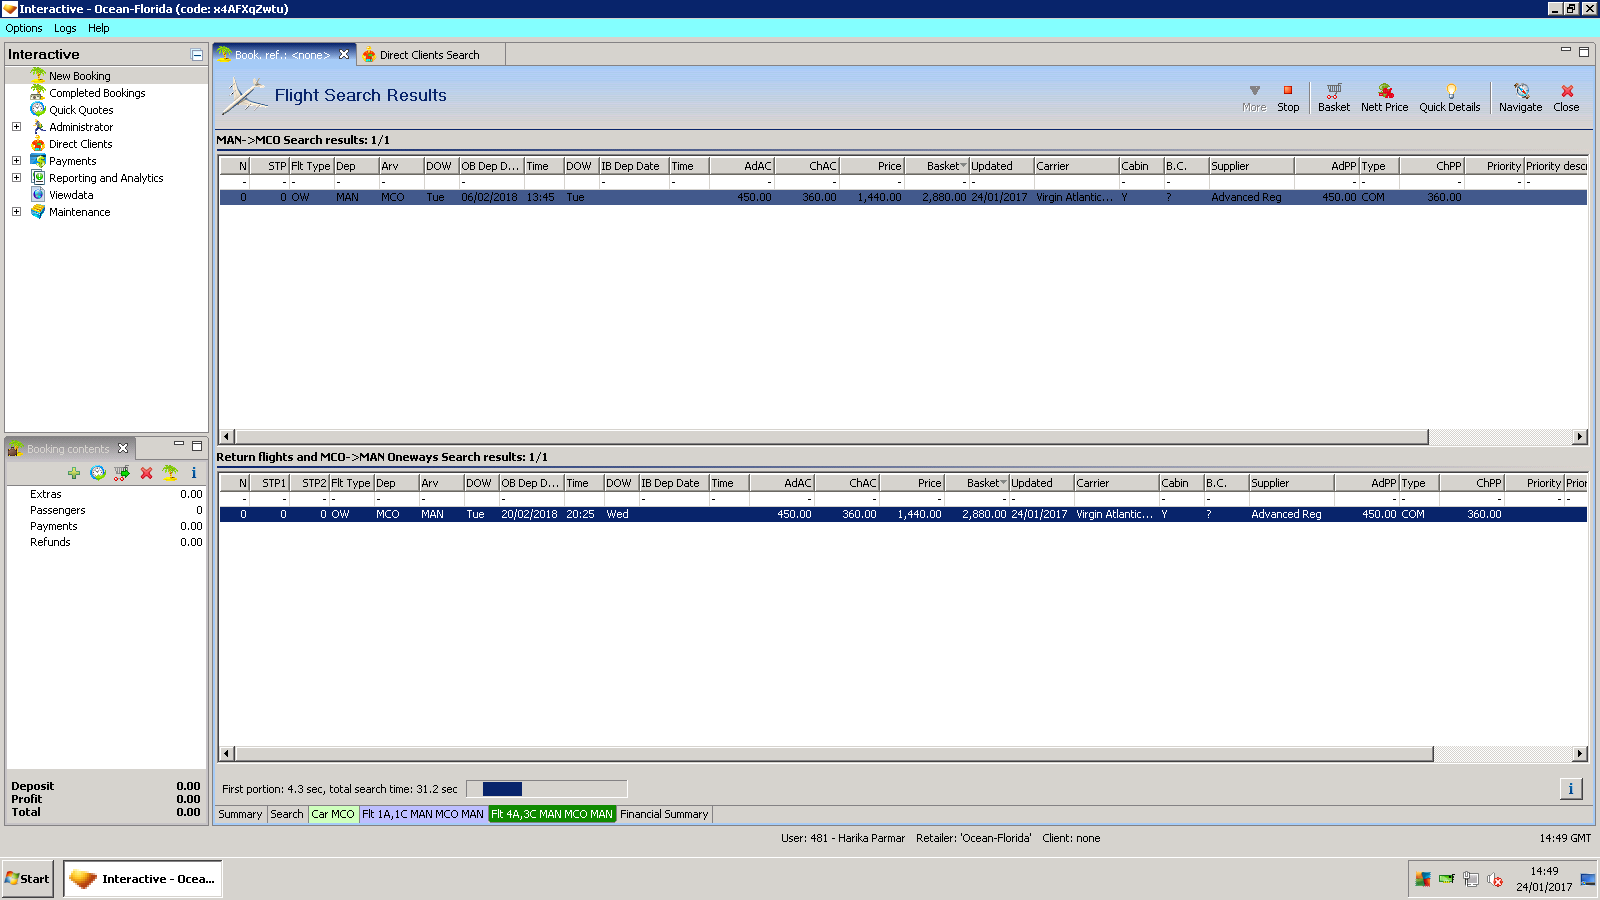The image size is (1600, 900).
Task: Click the red X delete icon in Booking contents
Action: [146, 473]
